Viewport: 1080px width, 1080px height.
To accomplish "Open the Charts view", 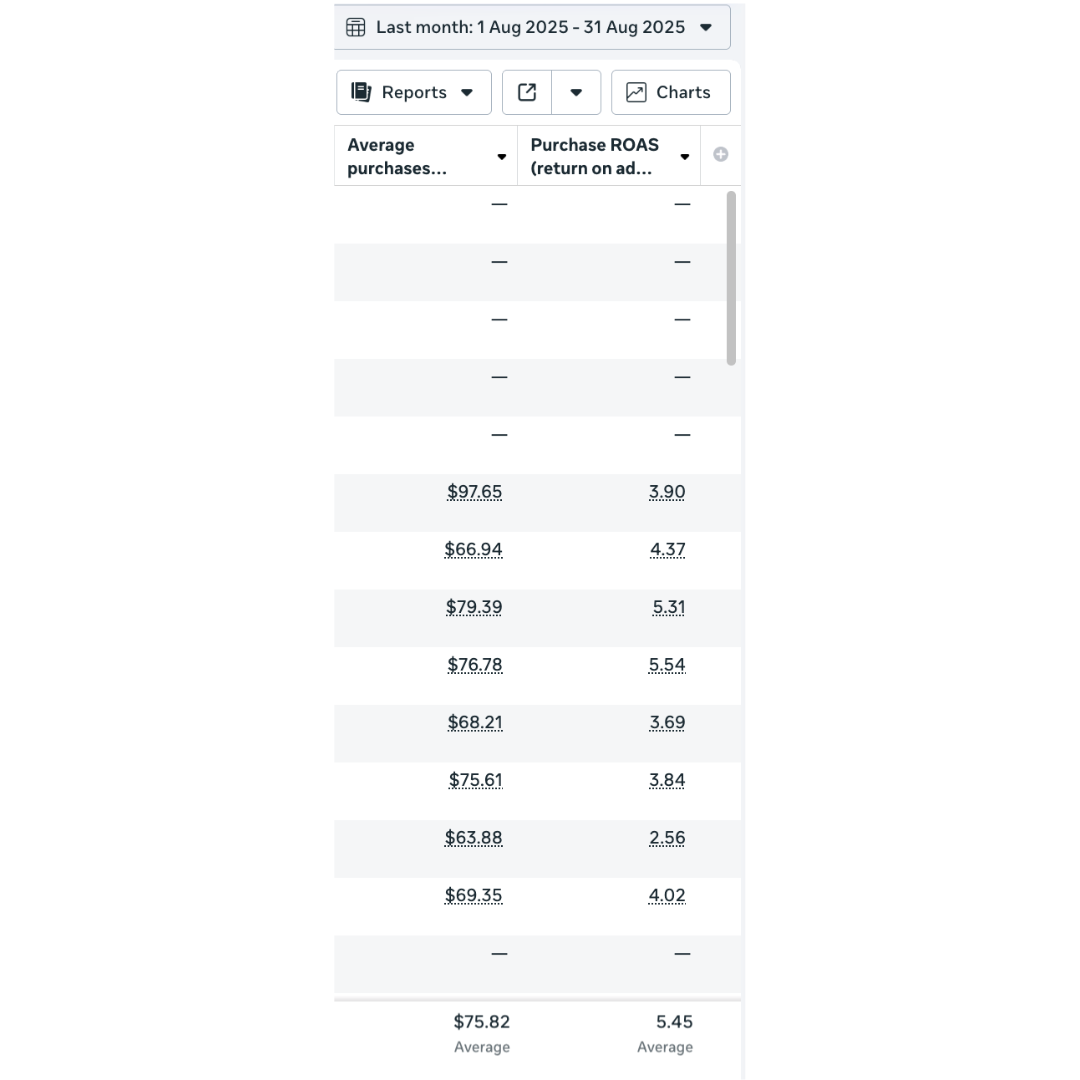I will 671,92.
